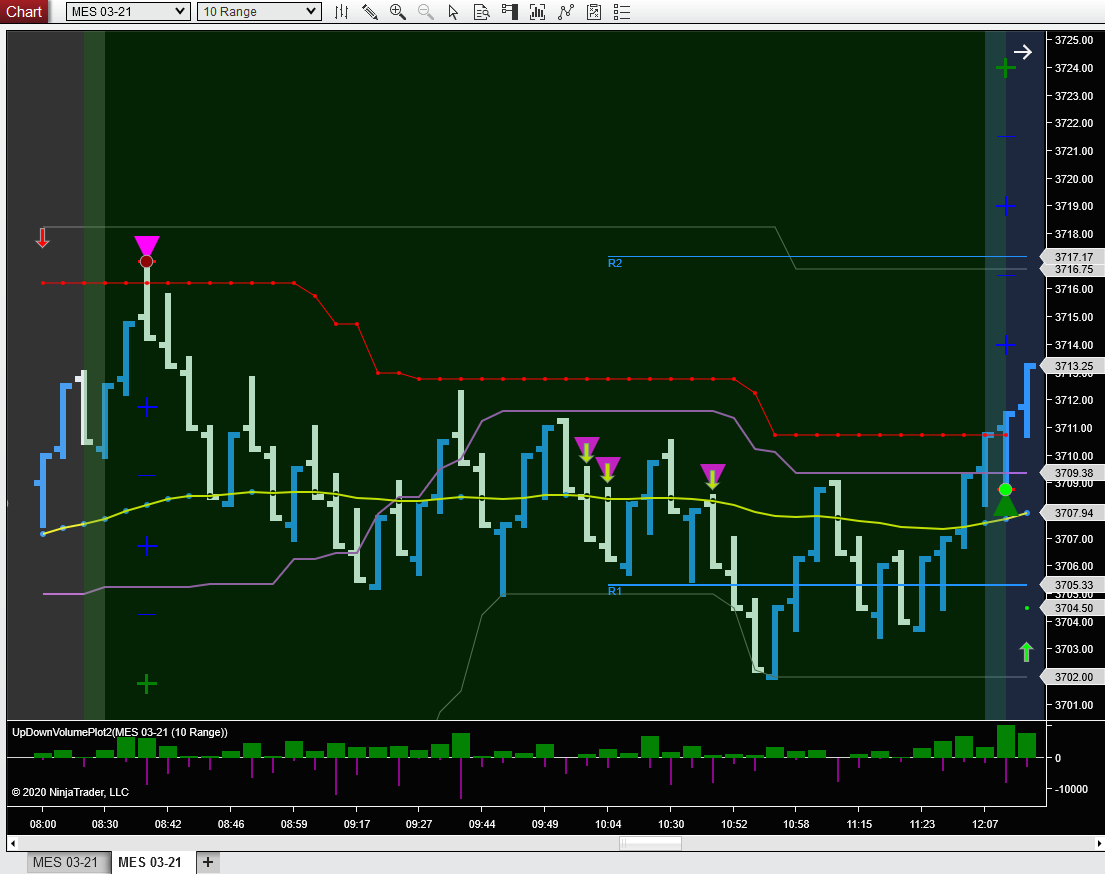This screenshot has height=874, width=1105.
Task: Expand the MES 03-21 instrument dropdown
Action: [x=127, y=12]
